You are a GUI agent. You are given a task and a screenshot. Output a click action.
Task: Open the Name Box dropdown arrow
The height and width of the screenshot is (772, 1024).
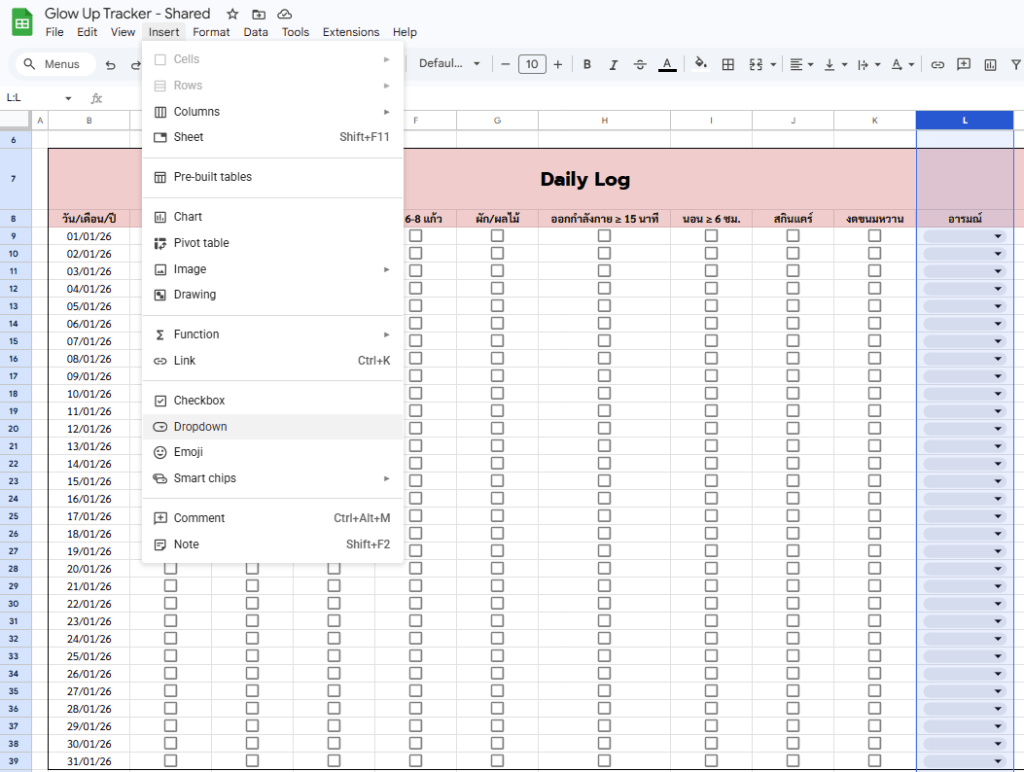point(68,98)
